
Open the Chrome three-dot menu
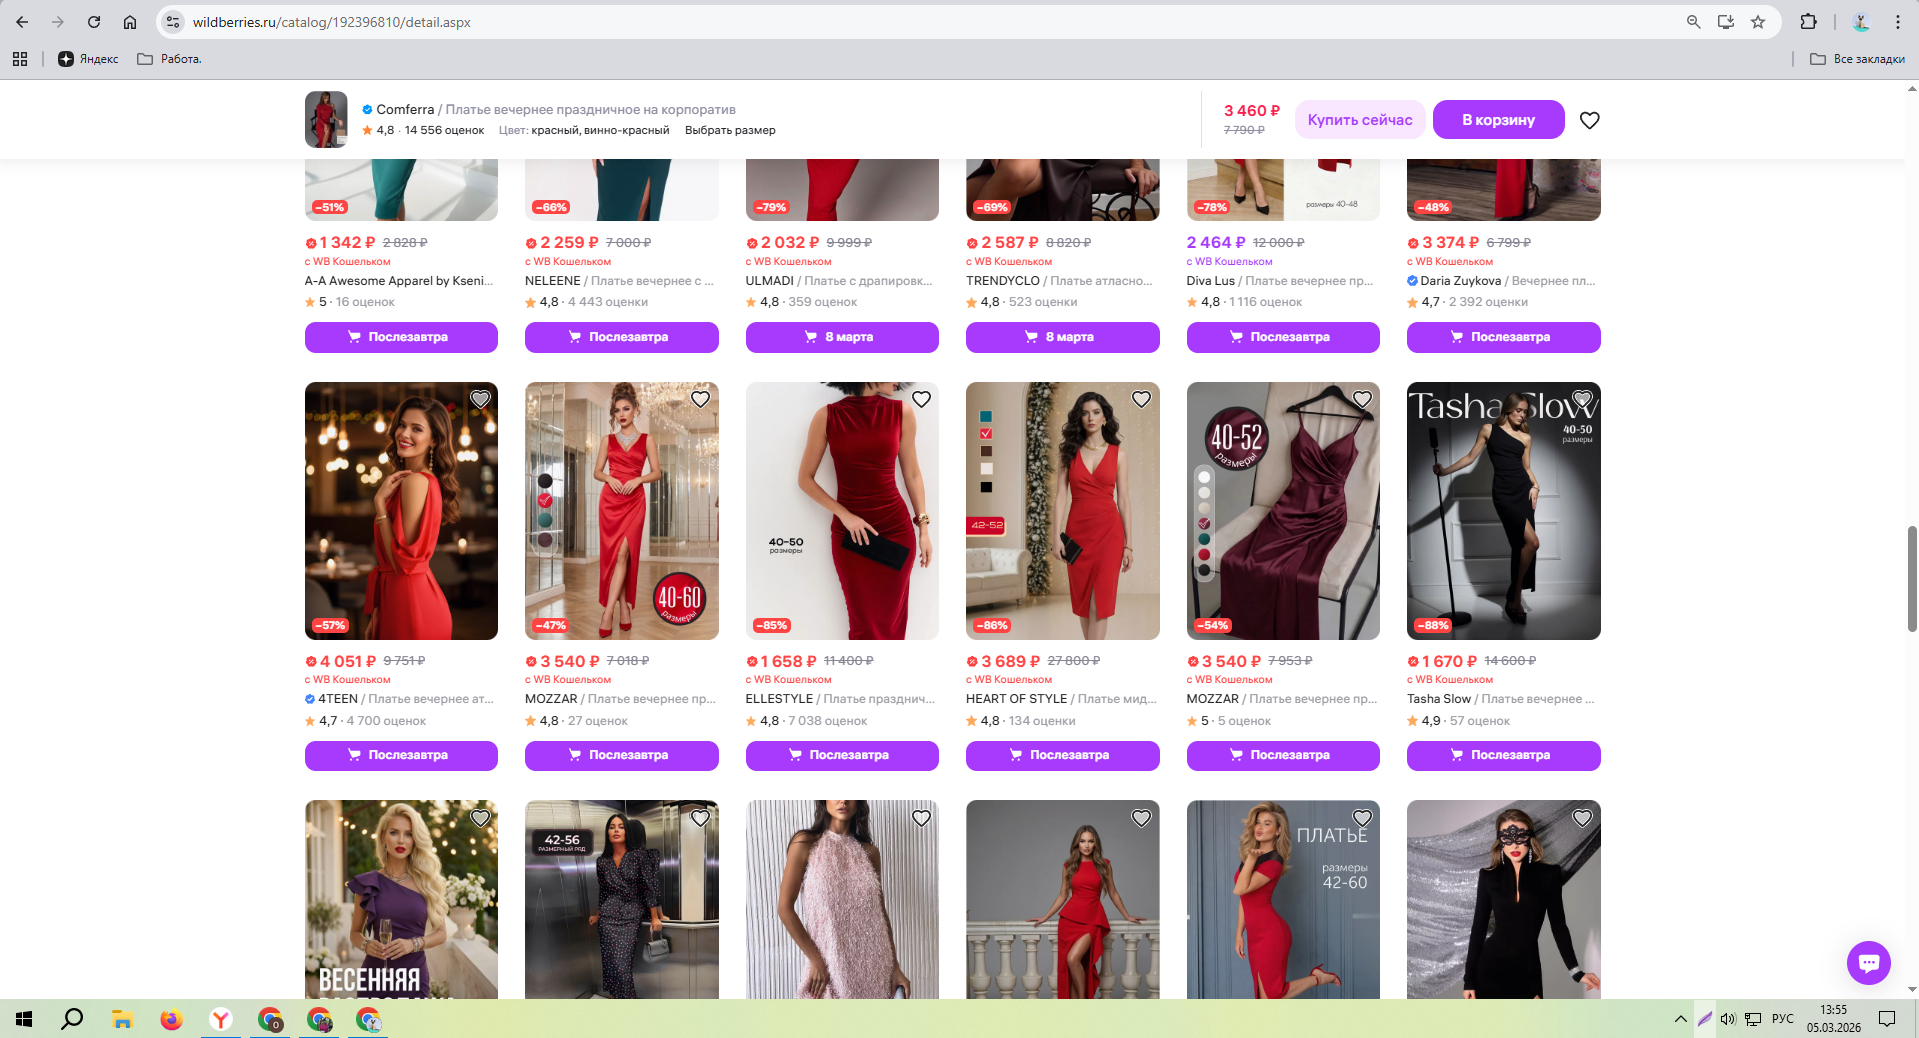[x=1897, y=22]
